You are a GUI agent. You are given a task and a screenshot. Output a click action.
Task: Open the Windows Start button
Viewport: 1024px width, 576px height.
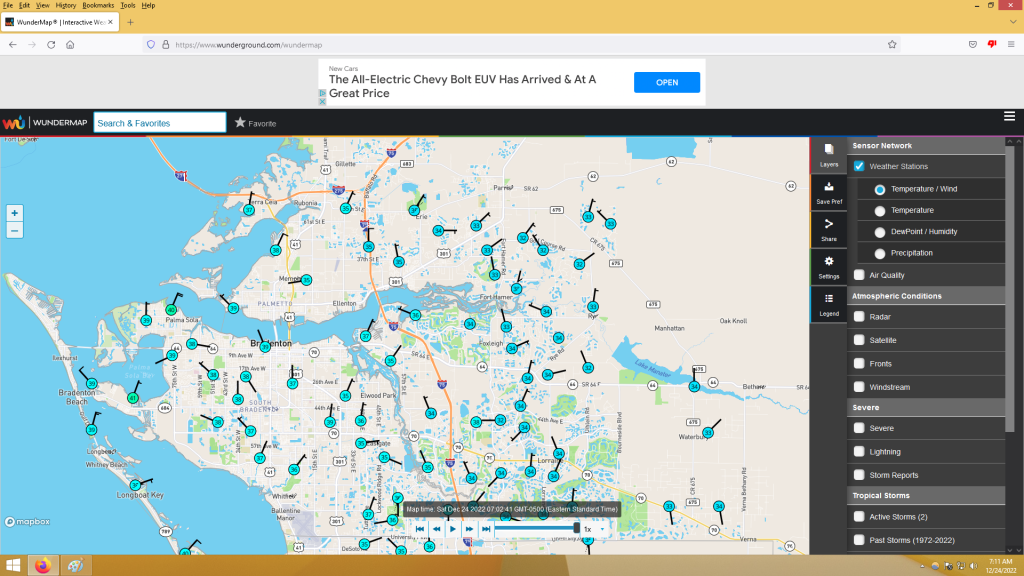tap(13, 566)
